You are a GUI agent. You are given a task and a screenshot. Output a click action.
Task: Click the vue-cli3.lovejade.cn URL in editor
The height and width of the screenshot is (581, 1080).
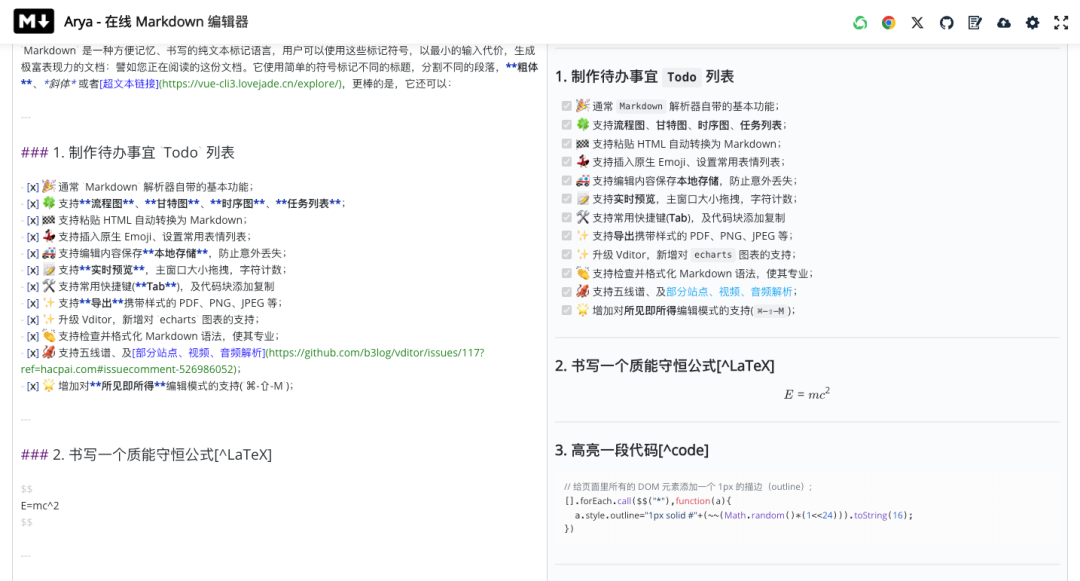coord(251,83)
